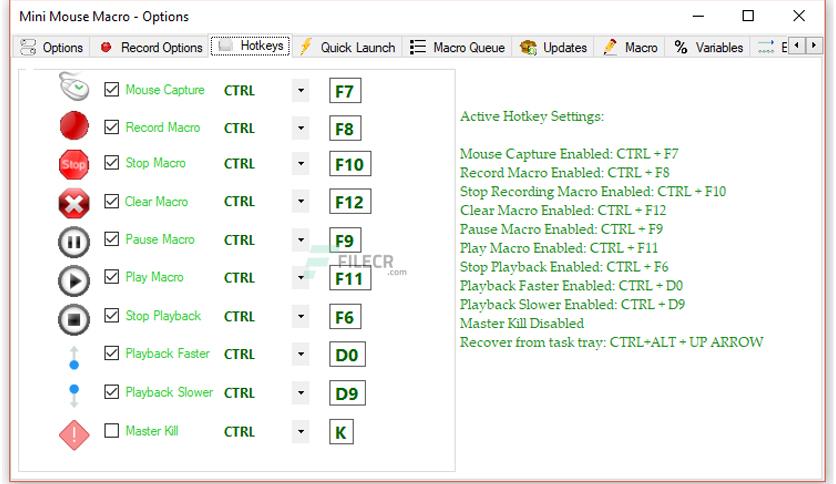Click the tab strip scroll-right arrow
Screen dimensions: 836x484
click(x=814, y=45)
